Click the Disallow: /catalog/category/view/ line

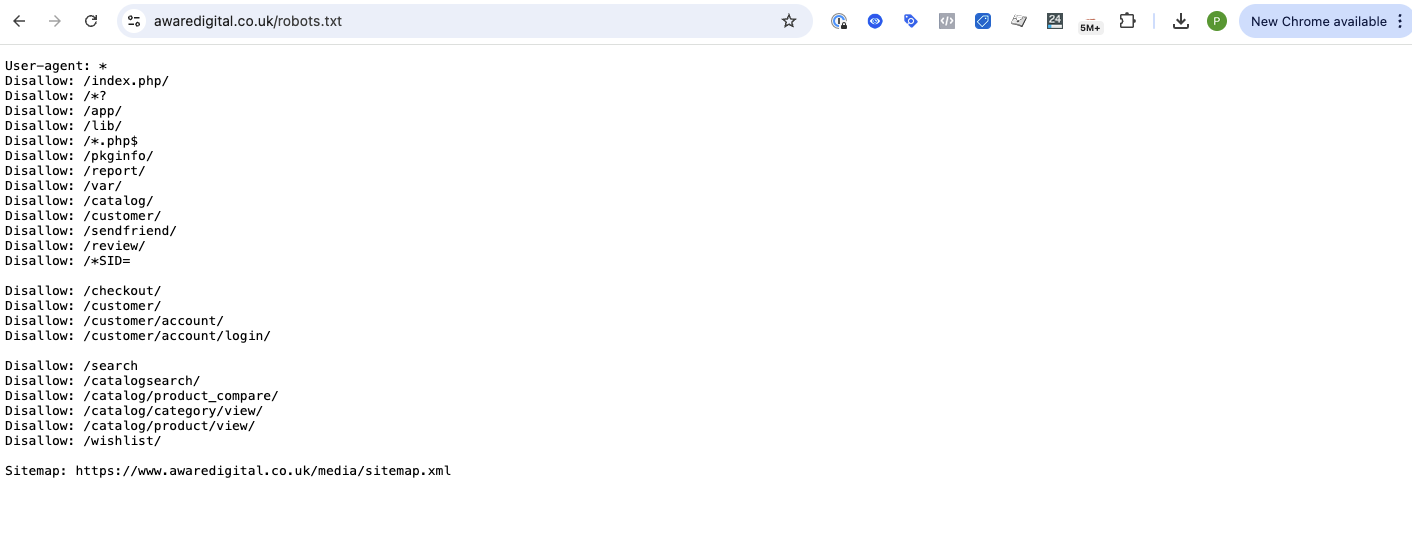point(134,411)
